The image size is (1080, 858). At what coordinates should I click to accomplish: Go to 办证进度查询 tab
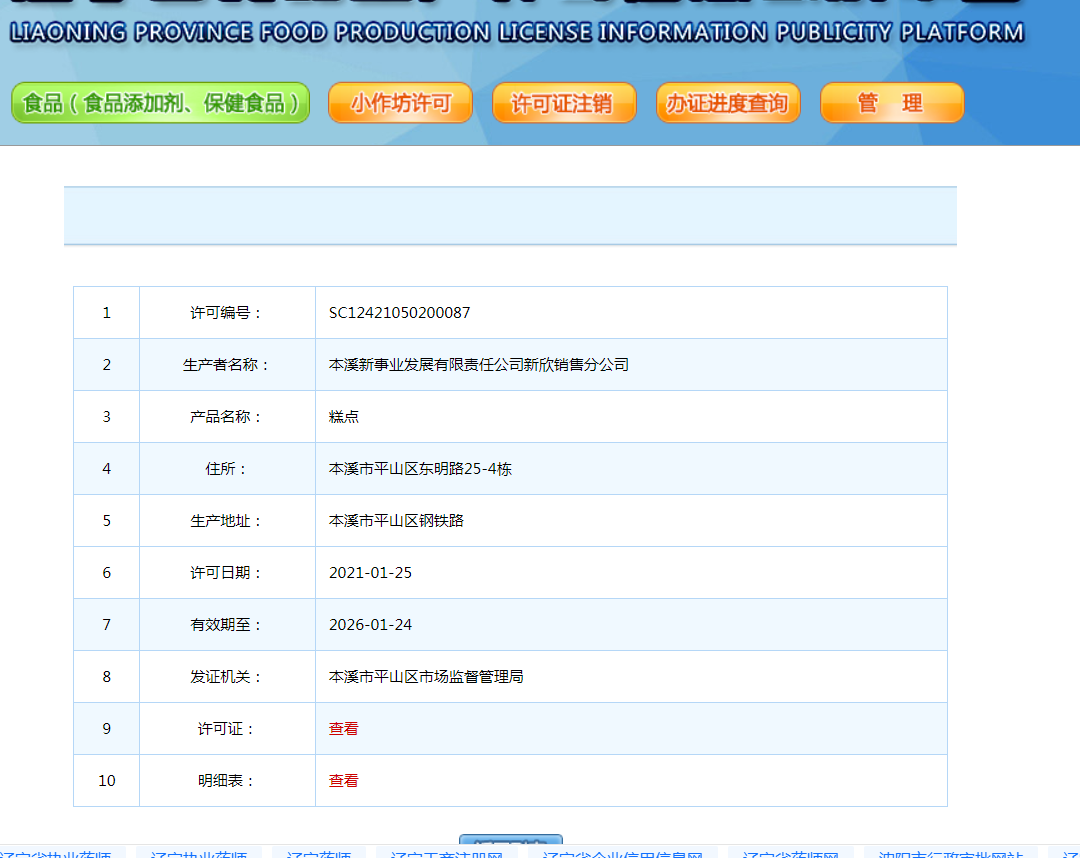728,103
